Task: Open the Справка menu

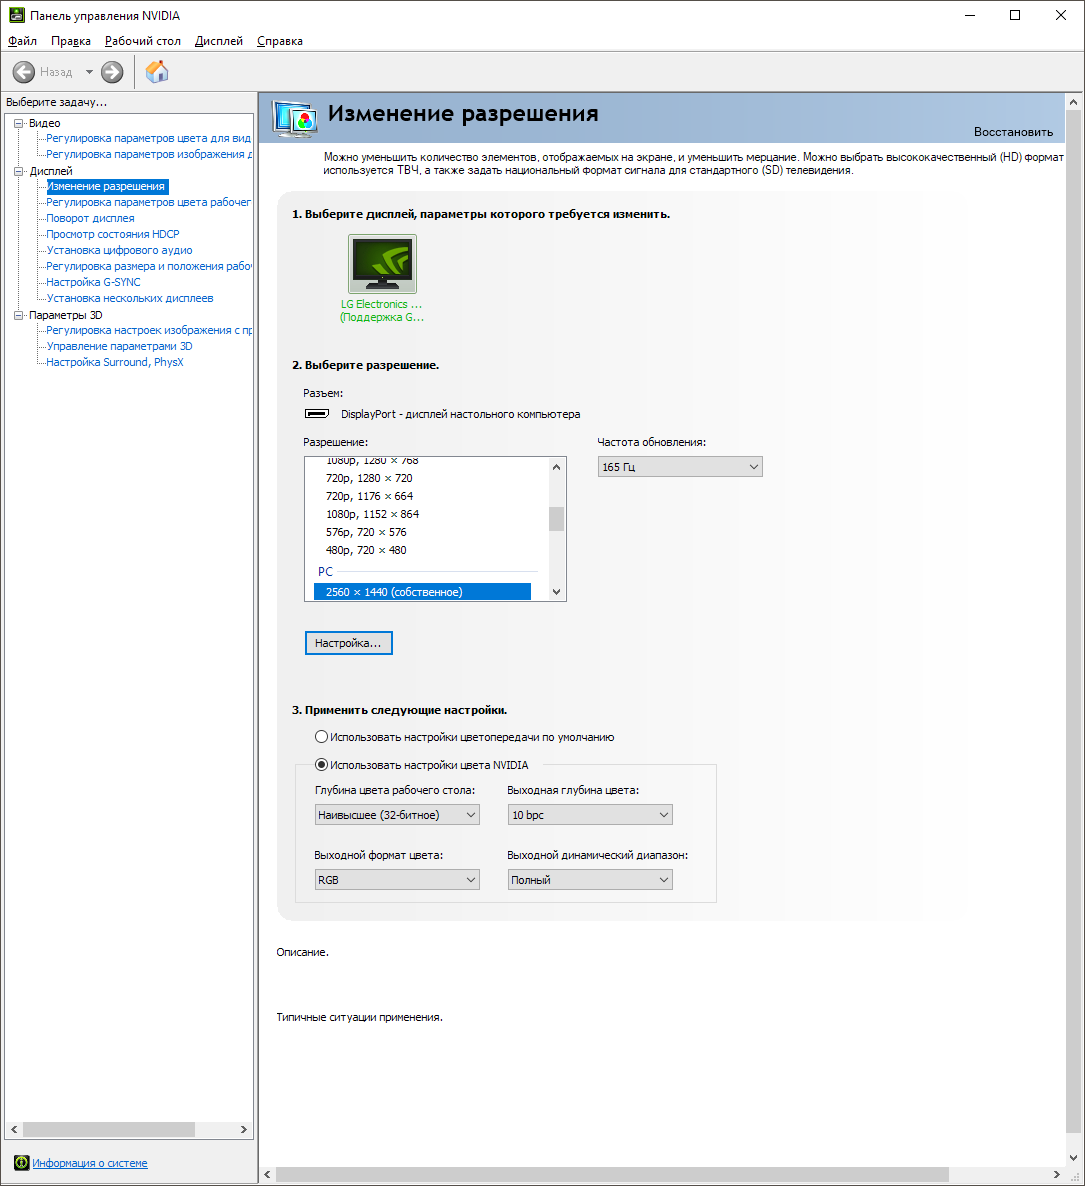Action: (x=280, y=41)
